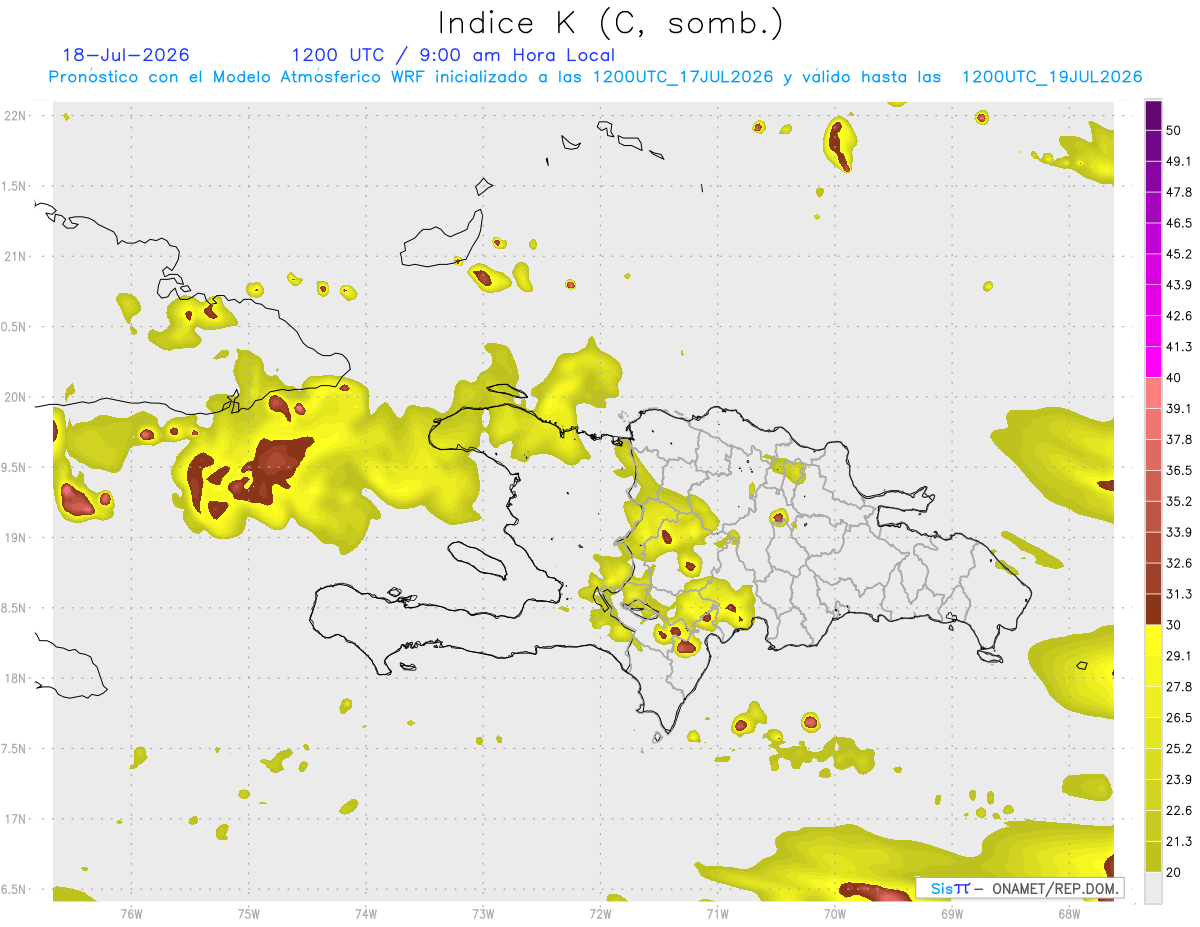Click the colorbar value "22.6"
This screenshot has height=927, width=1200.
click(x=1179, y=811)
